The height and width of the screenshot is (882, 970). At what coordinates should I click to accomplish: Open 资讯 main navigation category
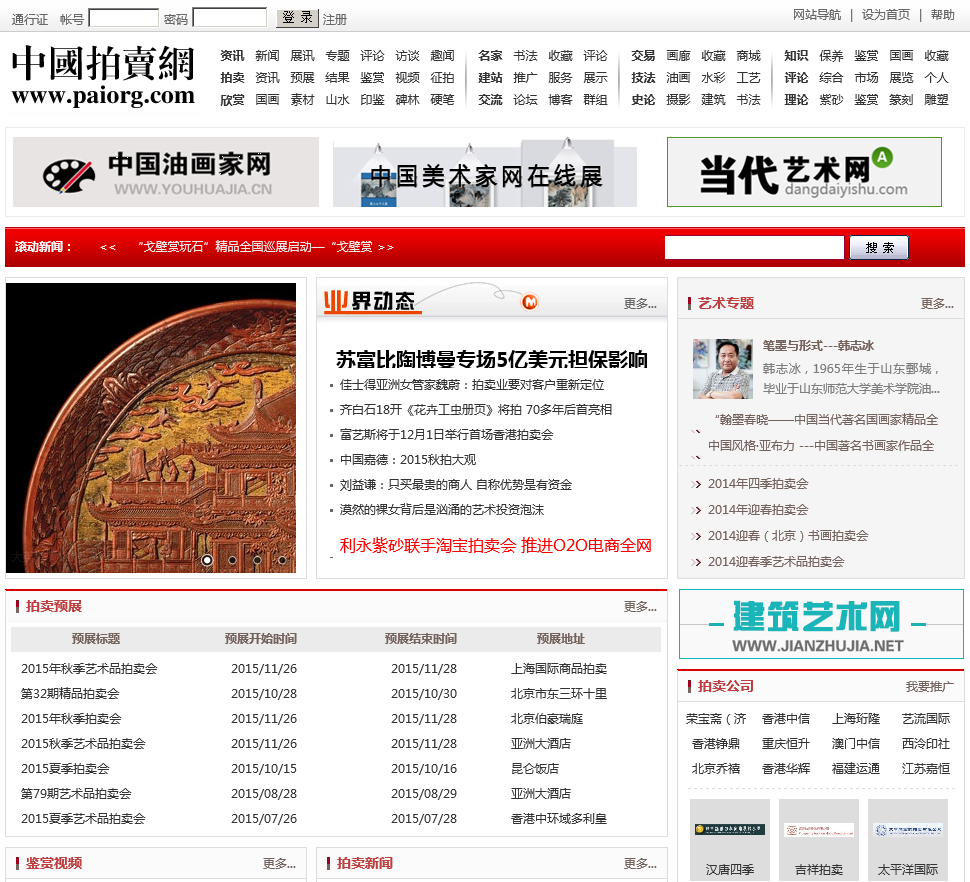click(232, 56)
